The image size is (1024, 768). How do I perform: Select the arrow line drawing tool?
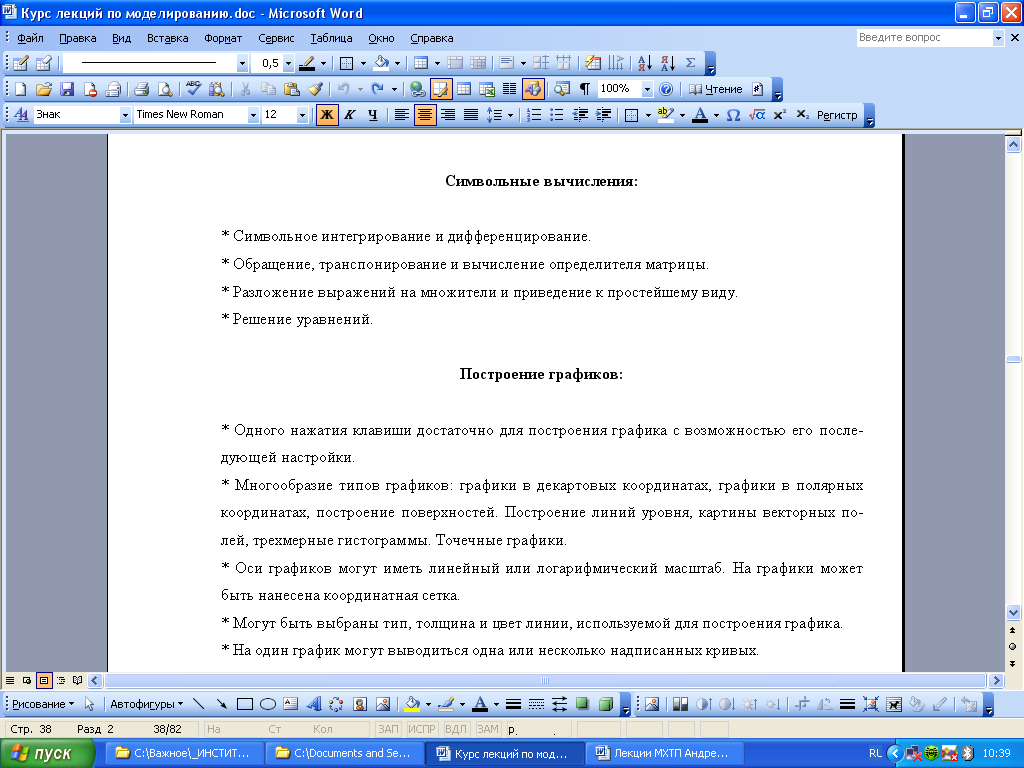tap(222, 704)
